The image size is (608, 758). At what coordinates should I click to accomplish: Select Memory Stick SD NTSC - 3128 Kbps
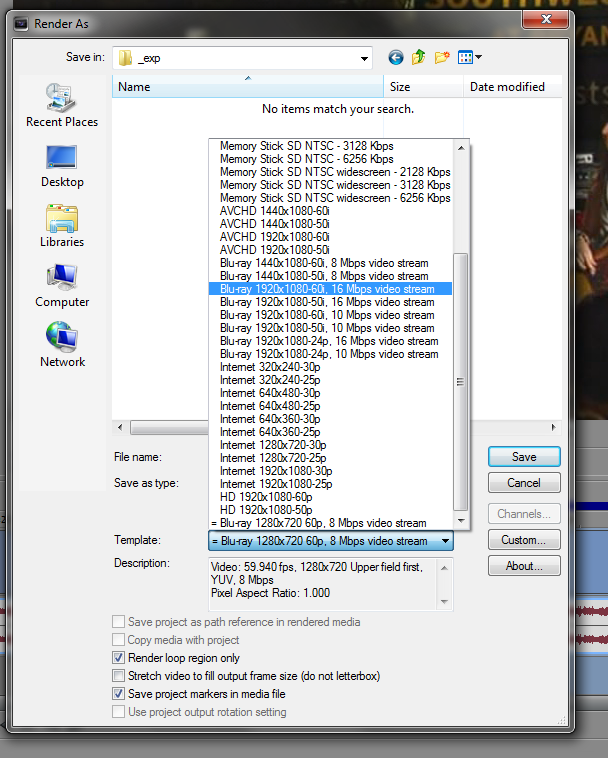point(330,146)
